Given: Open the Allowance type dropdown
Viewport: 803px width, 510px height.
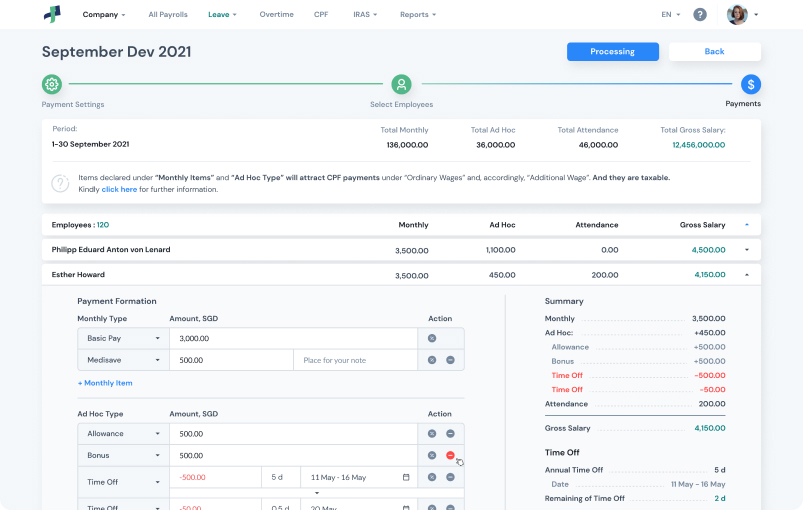Looking at the screenshot, I should pyautogui.click(x=123, y=434).
